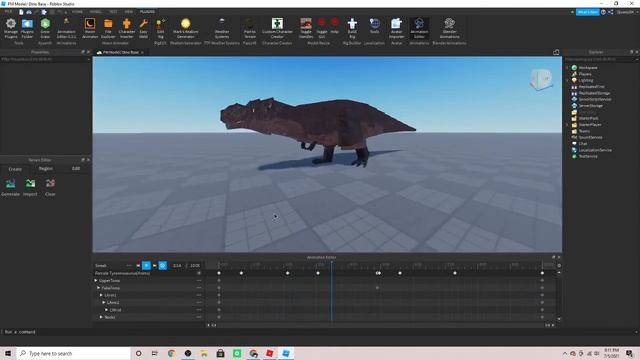Click the Animation Editor vertical scrollbar
Viewport: 640px width, 360px height.
pos(559,296)
